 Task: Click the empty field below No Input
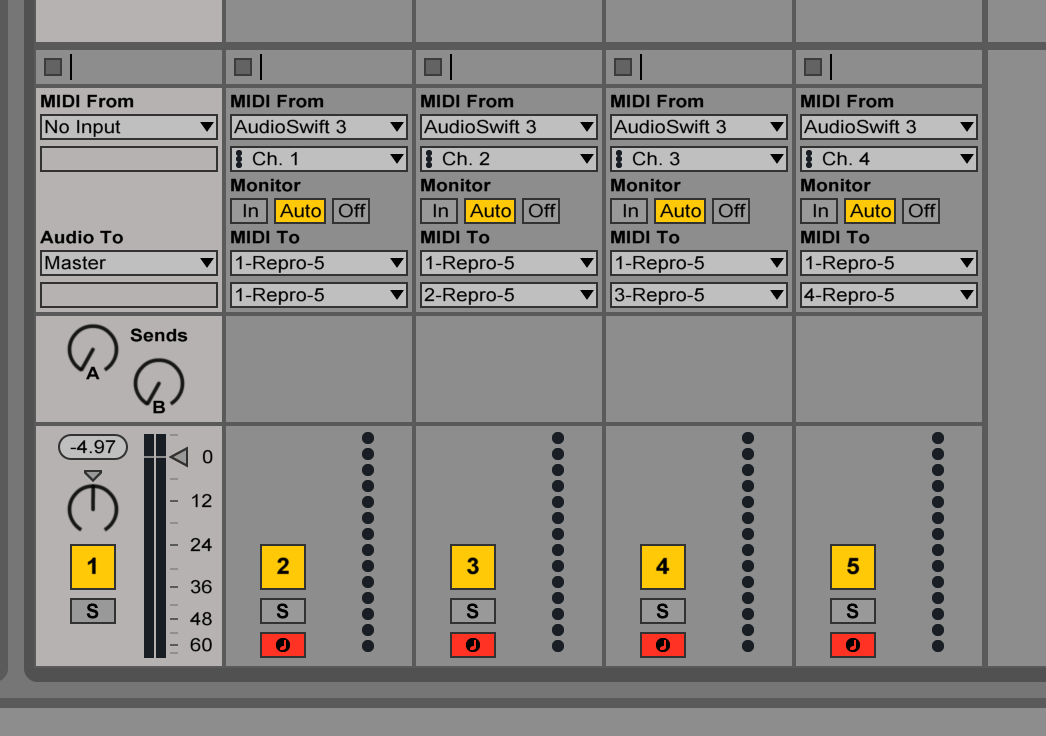(129, 159)
